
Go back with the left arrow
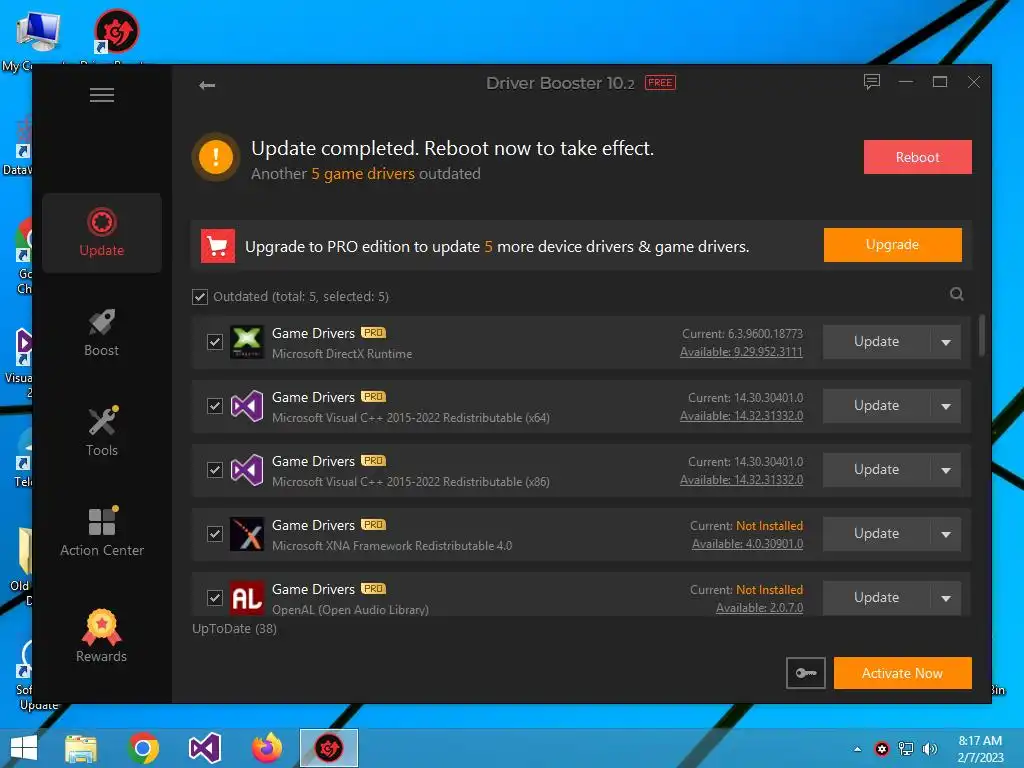click(207, 85)
